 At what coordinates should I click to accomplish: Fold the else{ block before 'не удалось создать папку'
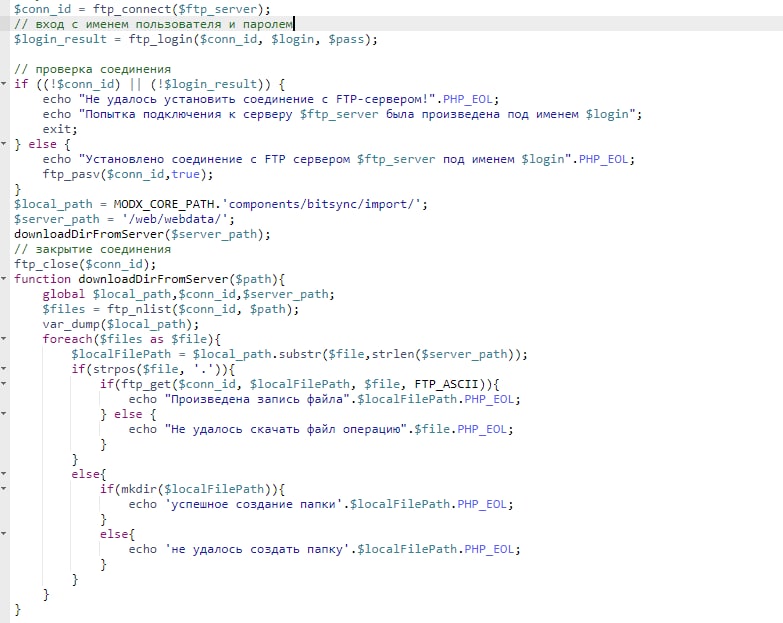coord(3,533)
